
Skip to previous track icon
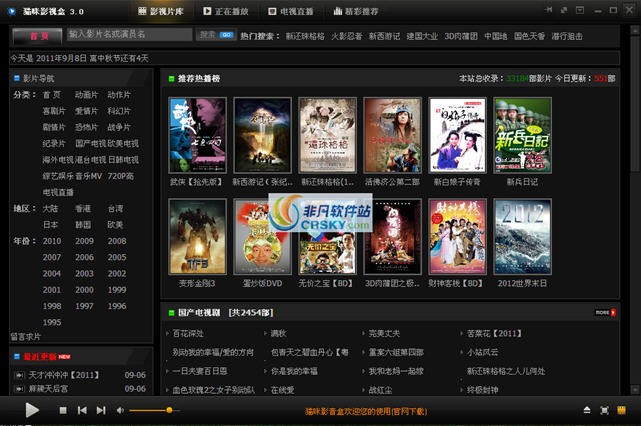(x=82, y=410)
